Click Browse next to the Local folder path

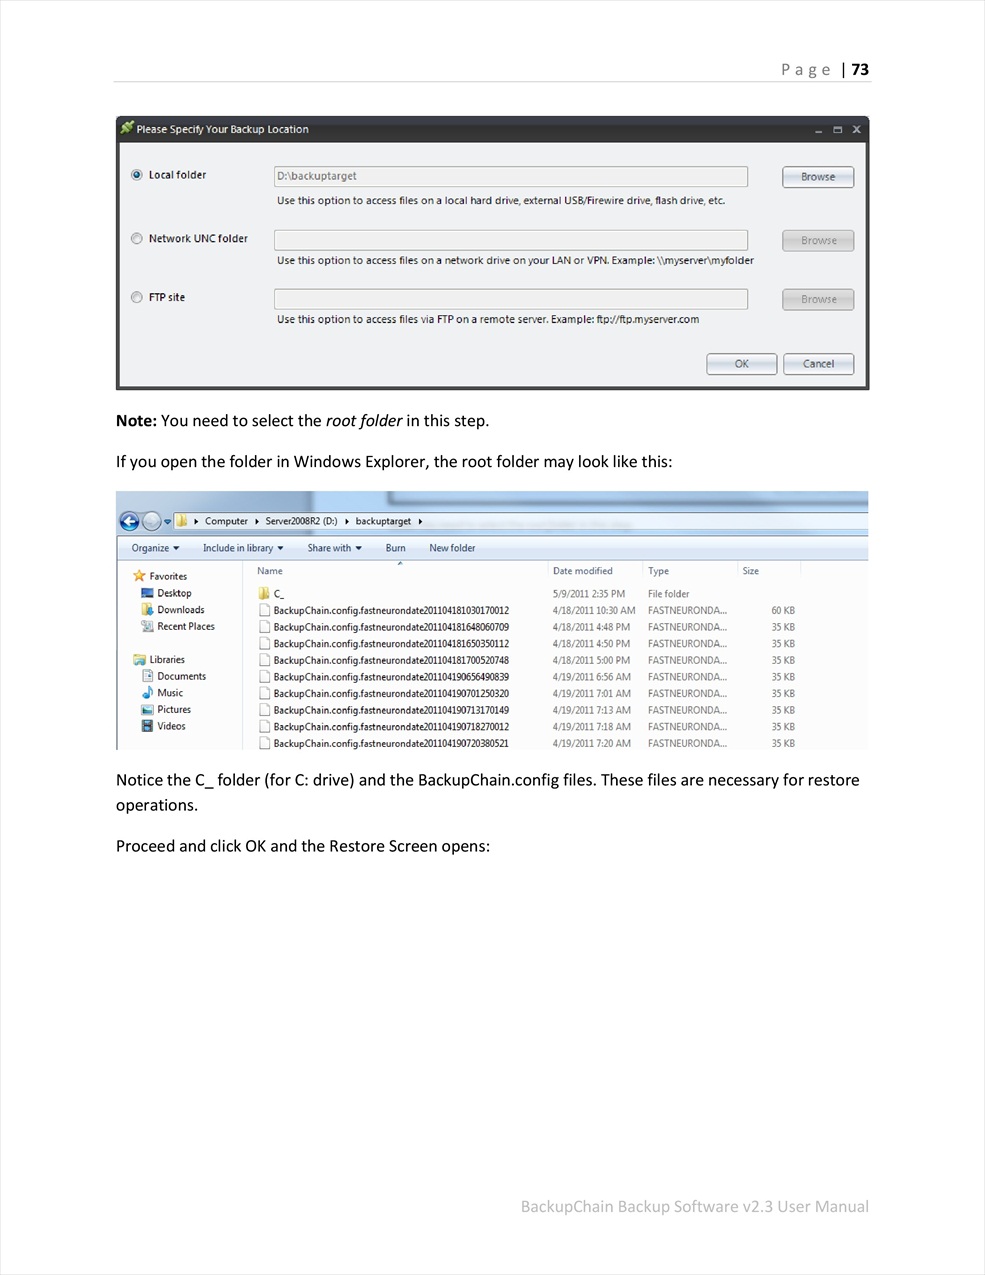[x=817, y=177]
